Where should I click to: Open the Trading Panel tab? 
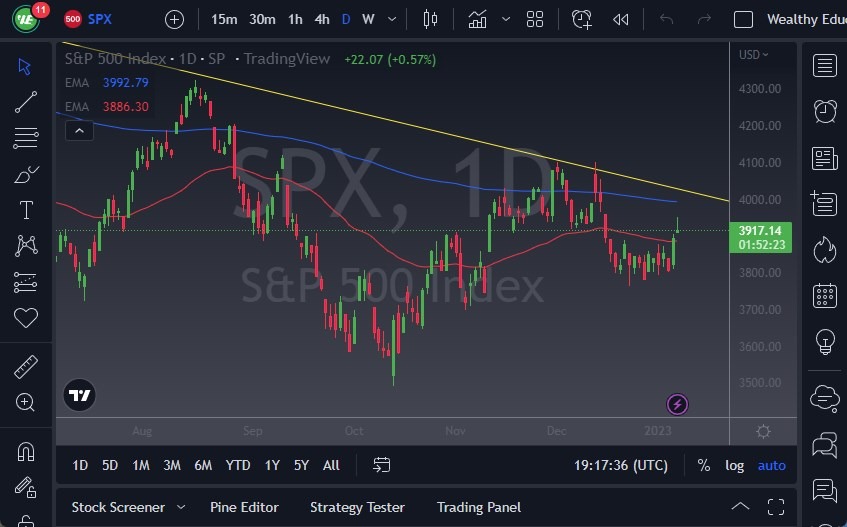point(479,507)
